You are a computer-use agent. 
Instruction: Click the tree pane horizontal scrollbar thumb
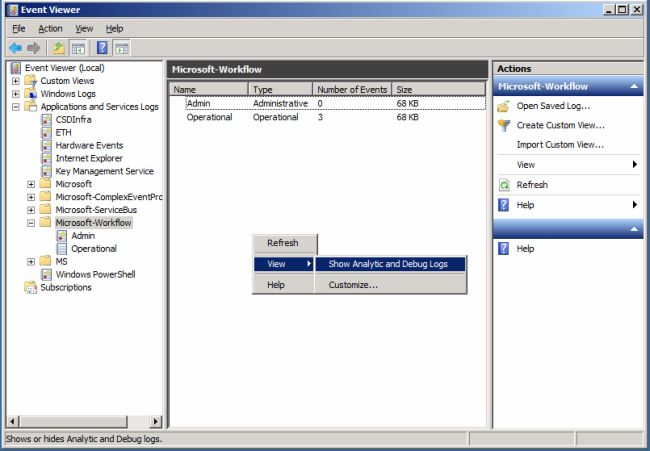pyautogui.click(x=73, y=422)
